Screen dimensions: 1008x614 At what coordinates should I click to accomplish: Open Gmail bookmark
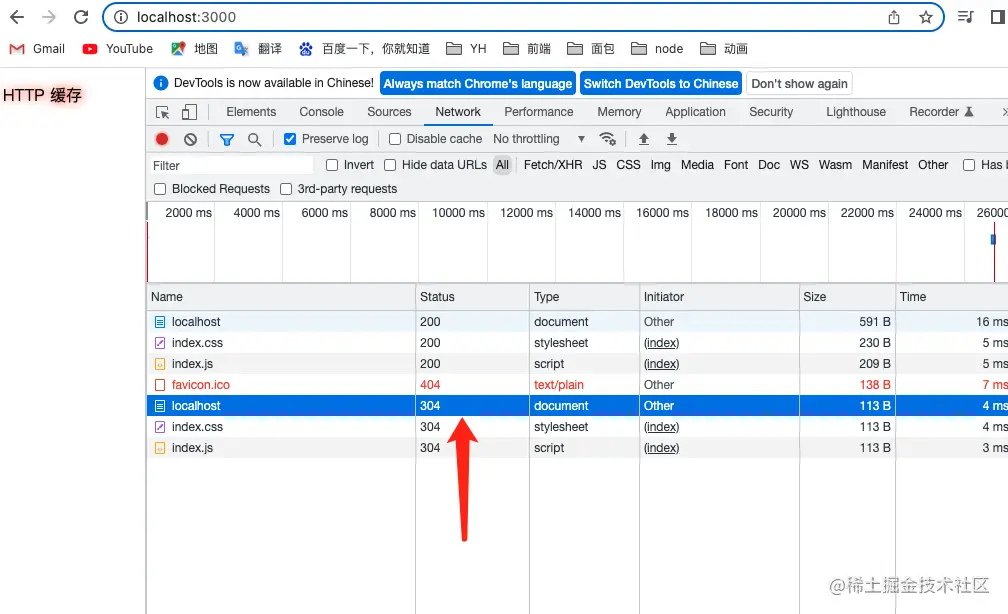(38, 49)
